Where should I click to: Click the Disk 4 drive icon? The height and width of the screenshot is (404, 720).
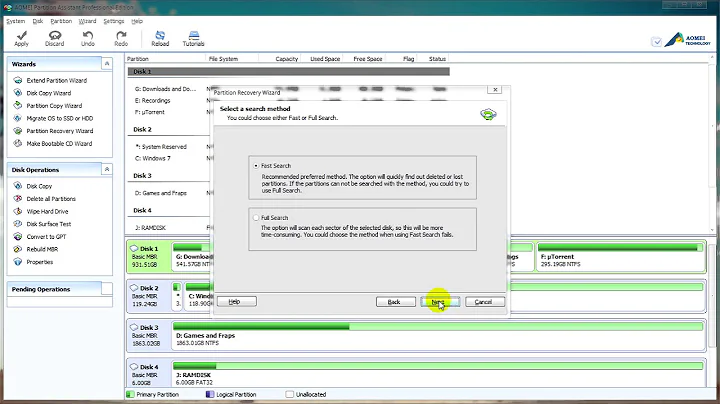pyautogui.click(x=134, y=367)
